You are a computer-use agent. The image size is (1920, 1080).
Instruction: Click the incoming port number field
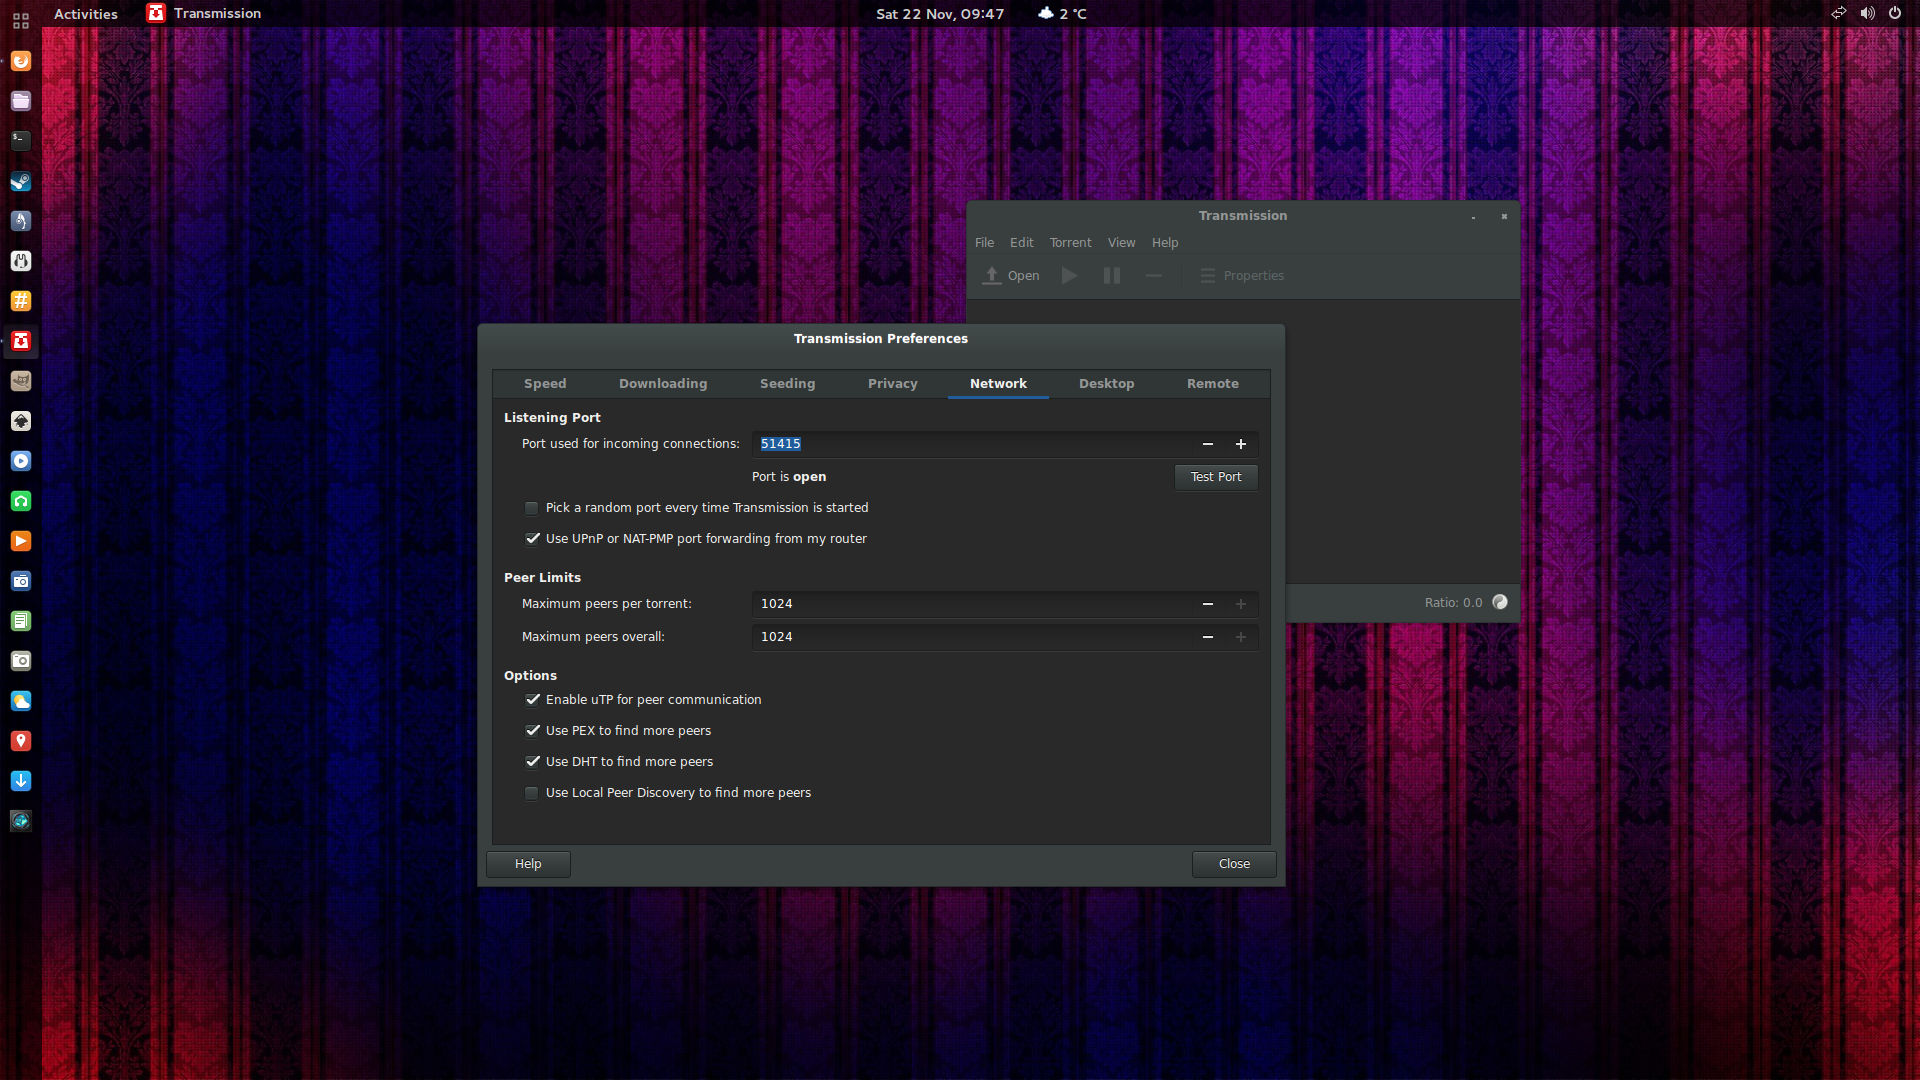(x=970, y=444)
